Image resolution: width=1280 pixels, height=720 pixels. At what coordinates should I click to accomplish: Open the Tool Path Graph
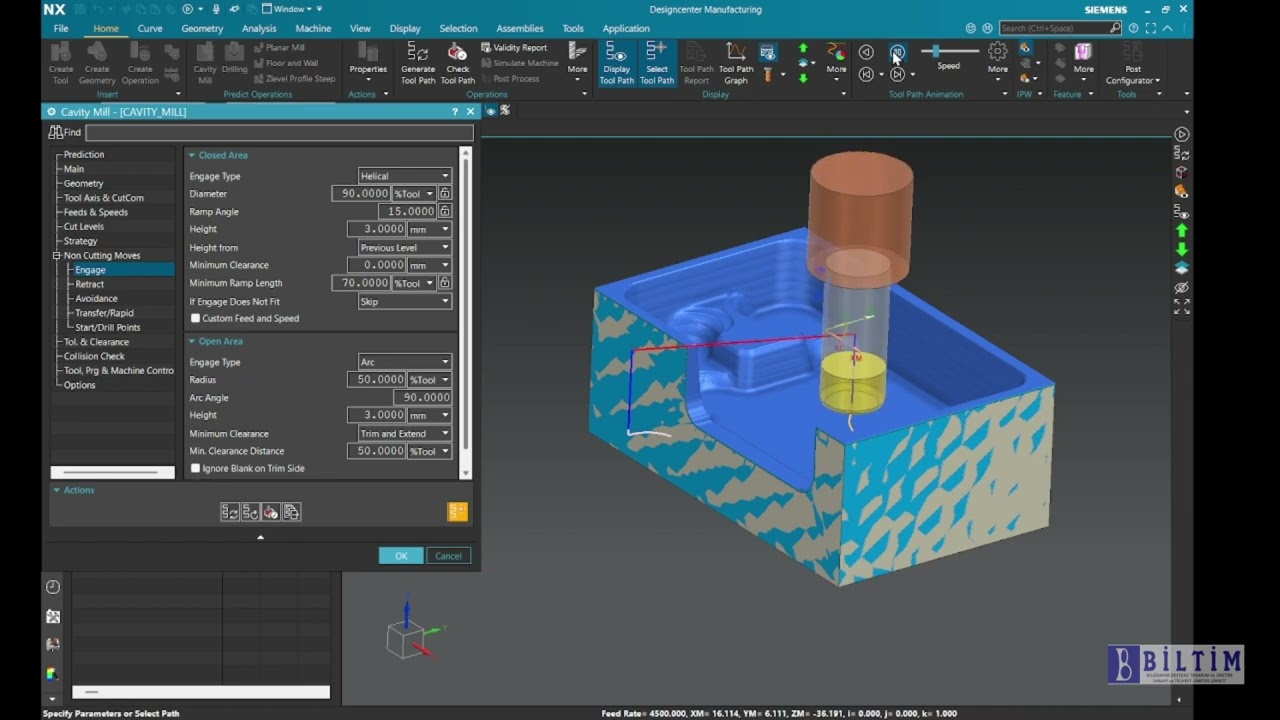736,64
